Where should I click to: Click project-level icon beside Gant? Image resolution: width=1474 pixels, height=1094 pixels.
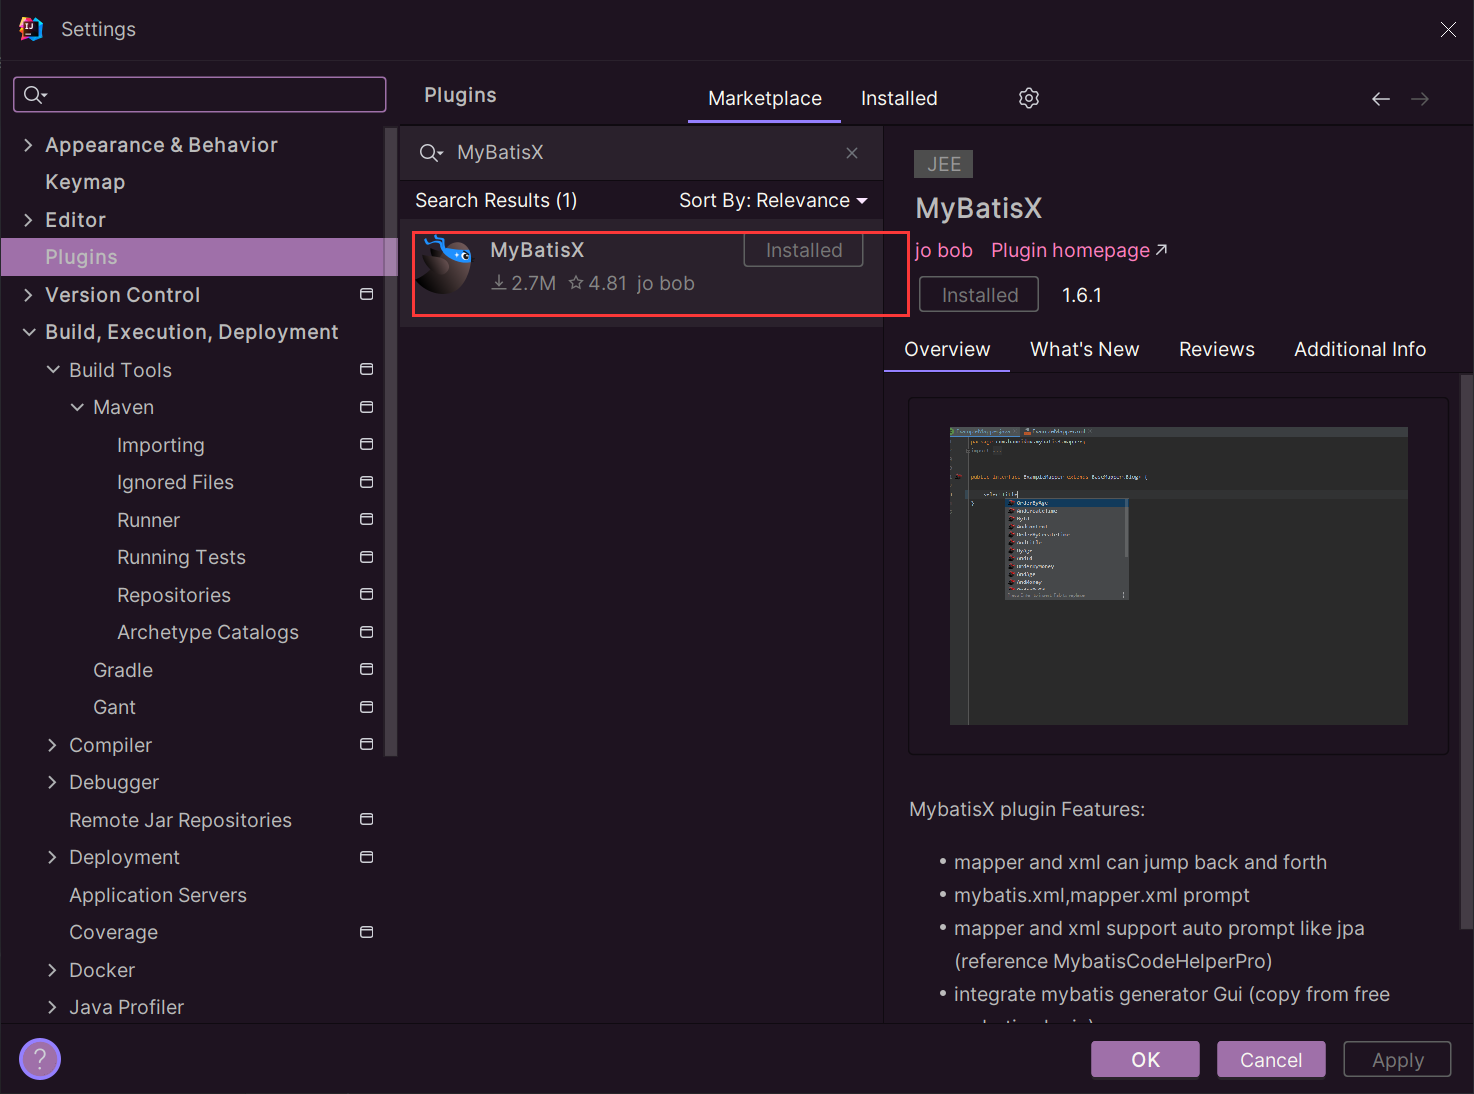click(367, 707)
